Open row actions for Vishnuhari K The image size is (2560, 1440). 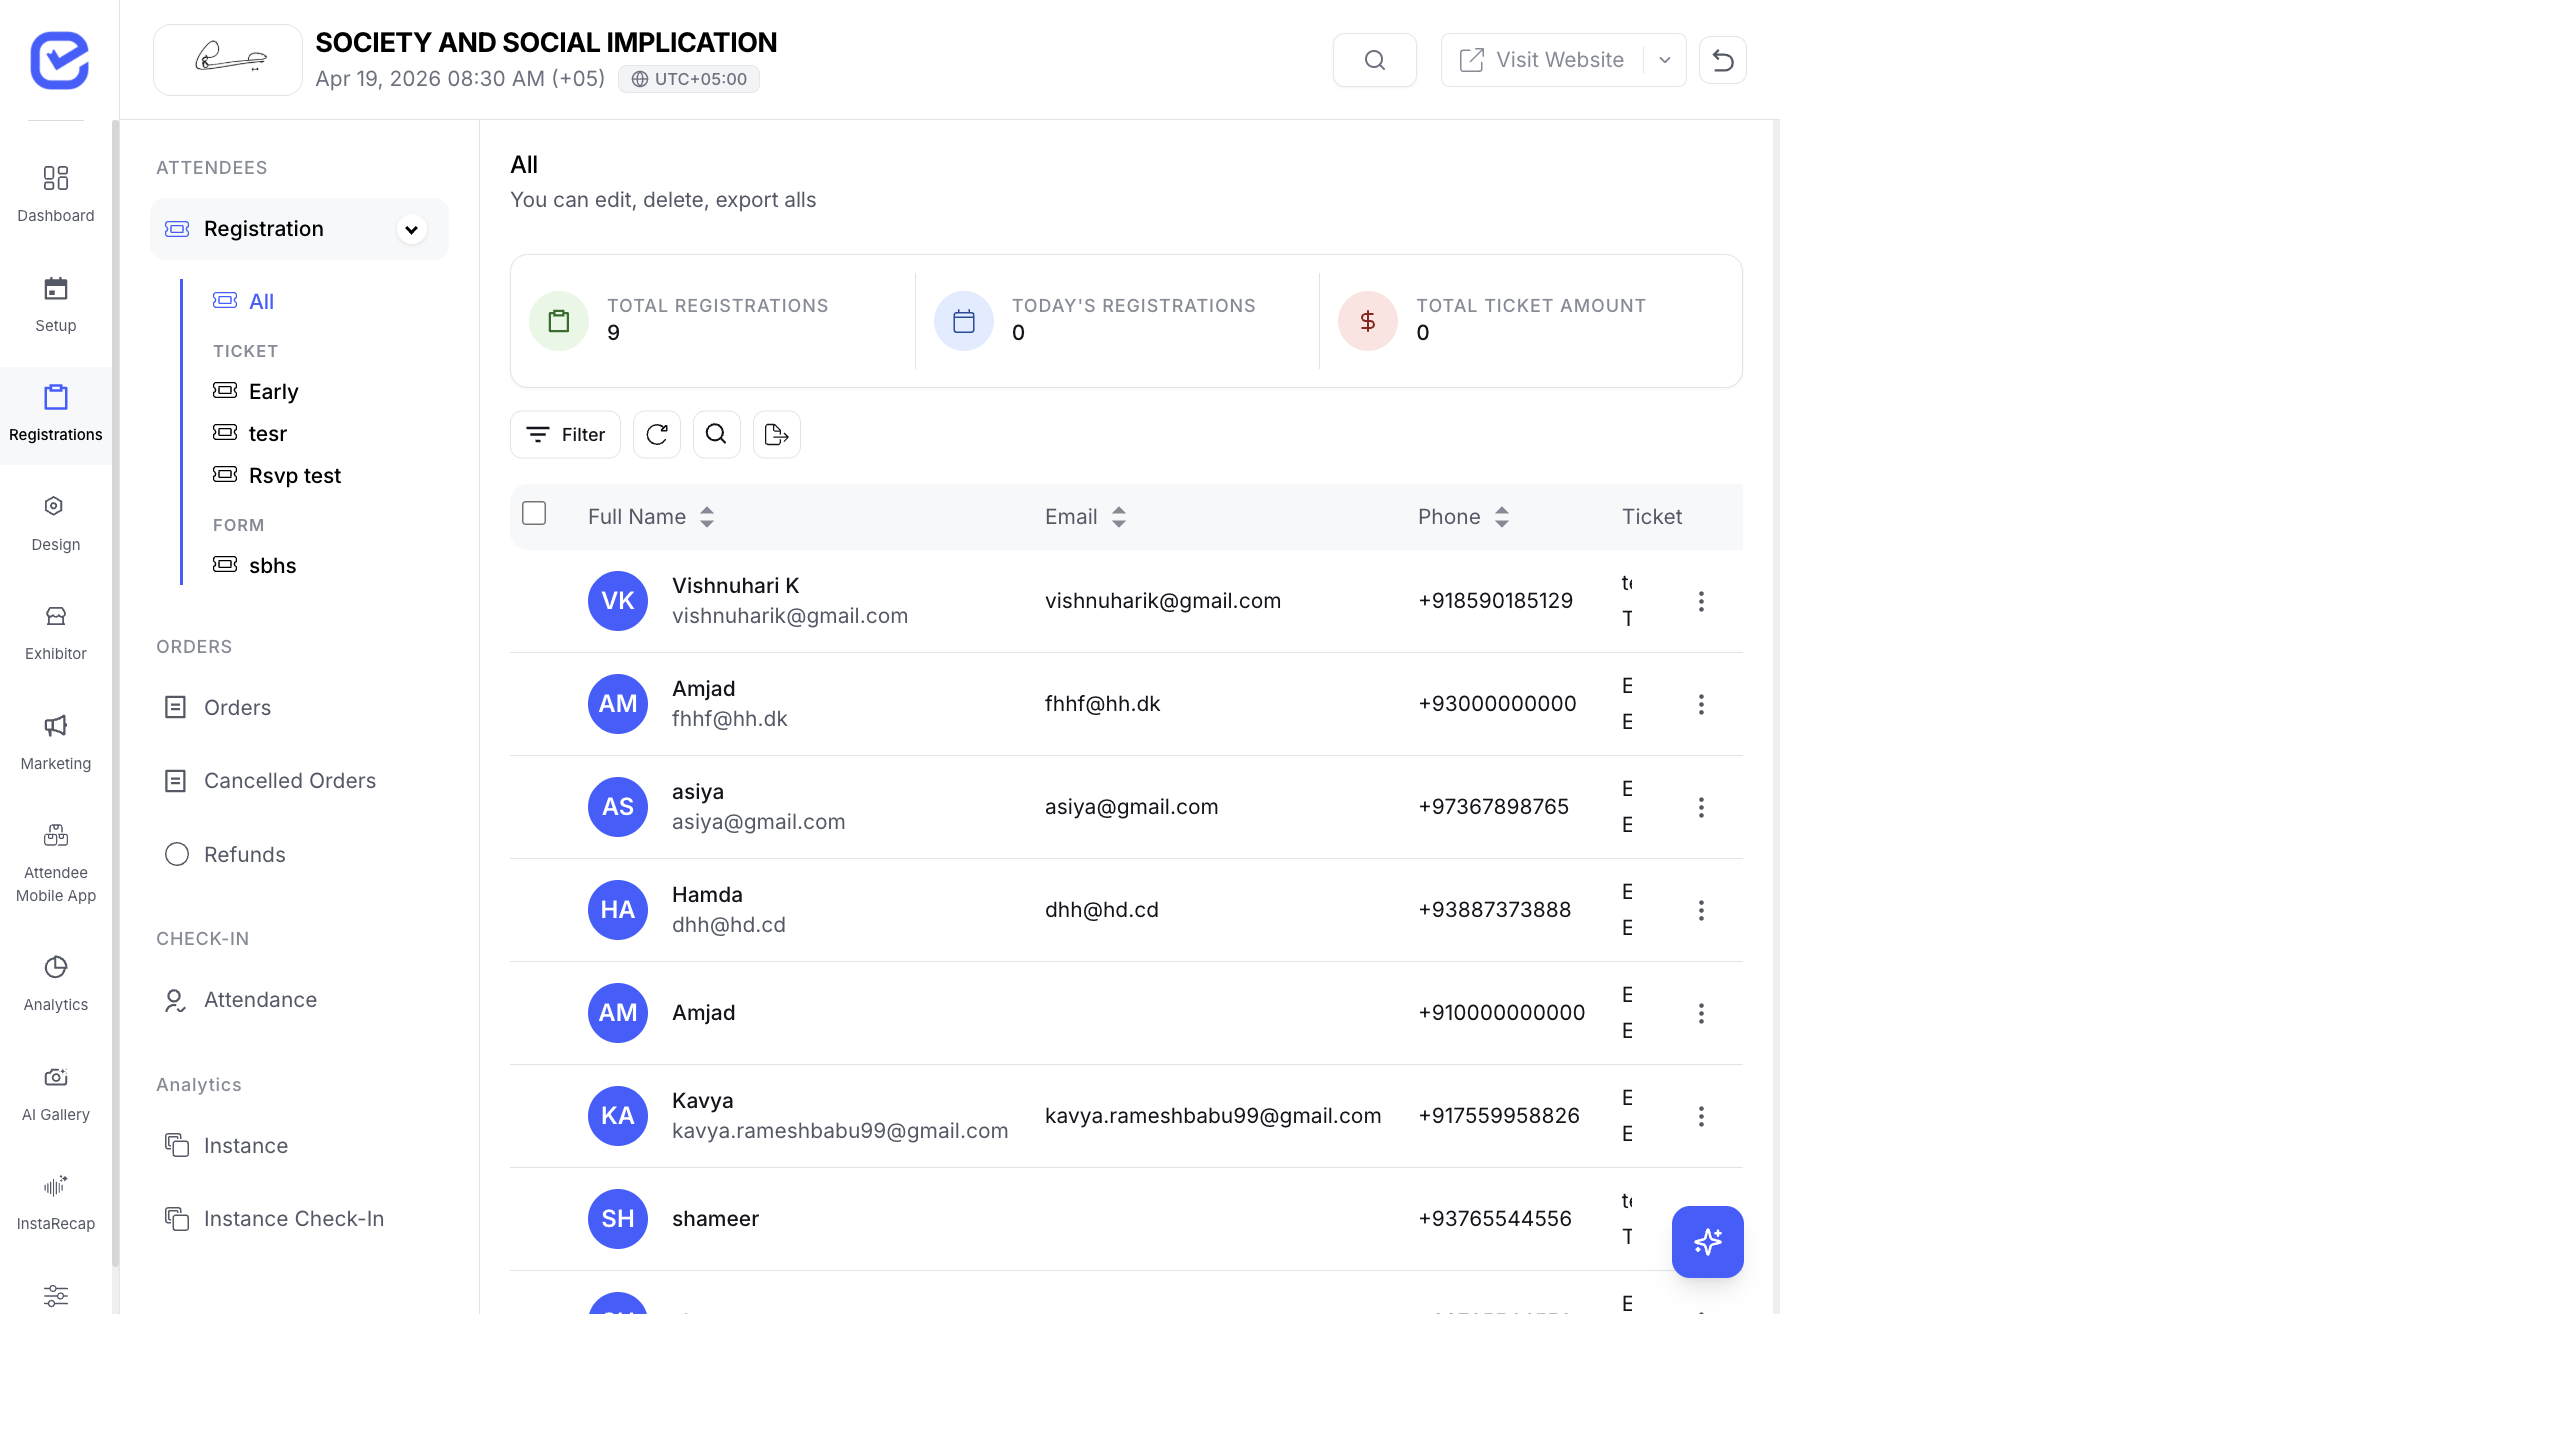click(x=1702, y=601)
